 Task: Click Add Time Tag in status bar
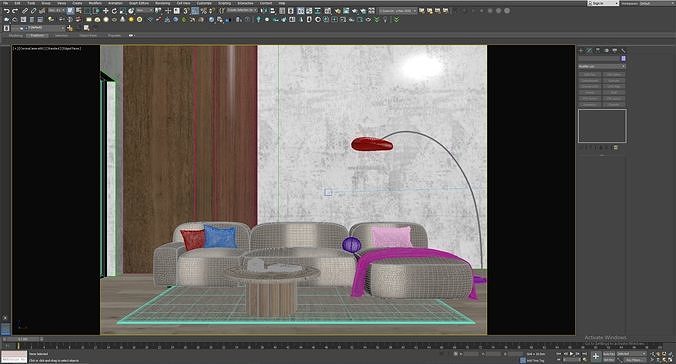535,361
